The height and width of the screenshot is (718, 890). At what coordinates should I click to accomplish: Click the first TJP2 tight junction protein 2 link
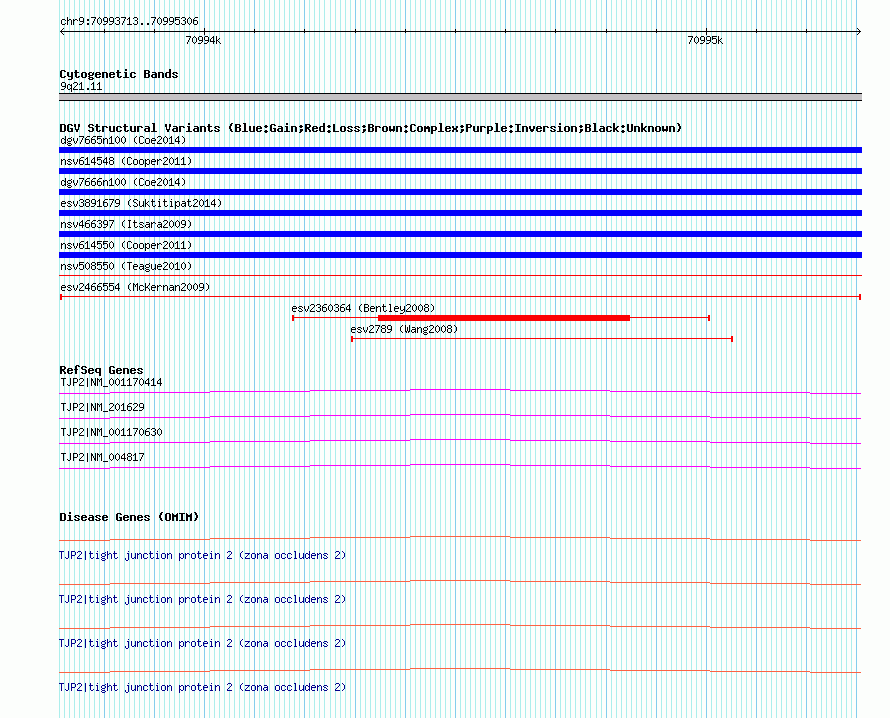(x=203, y=556)
